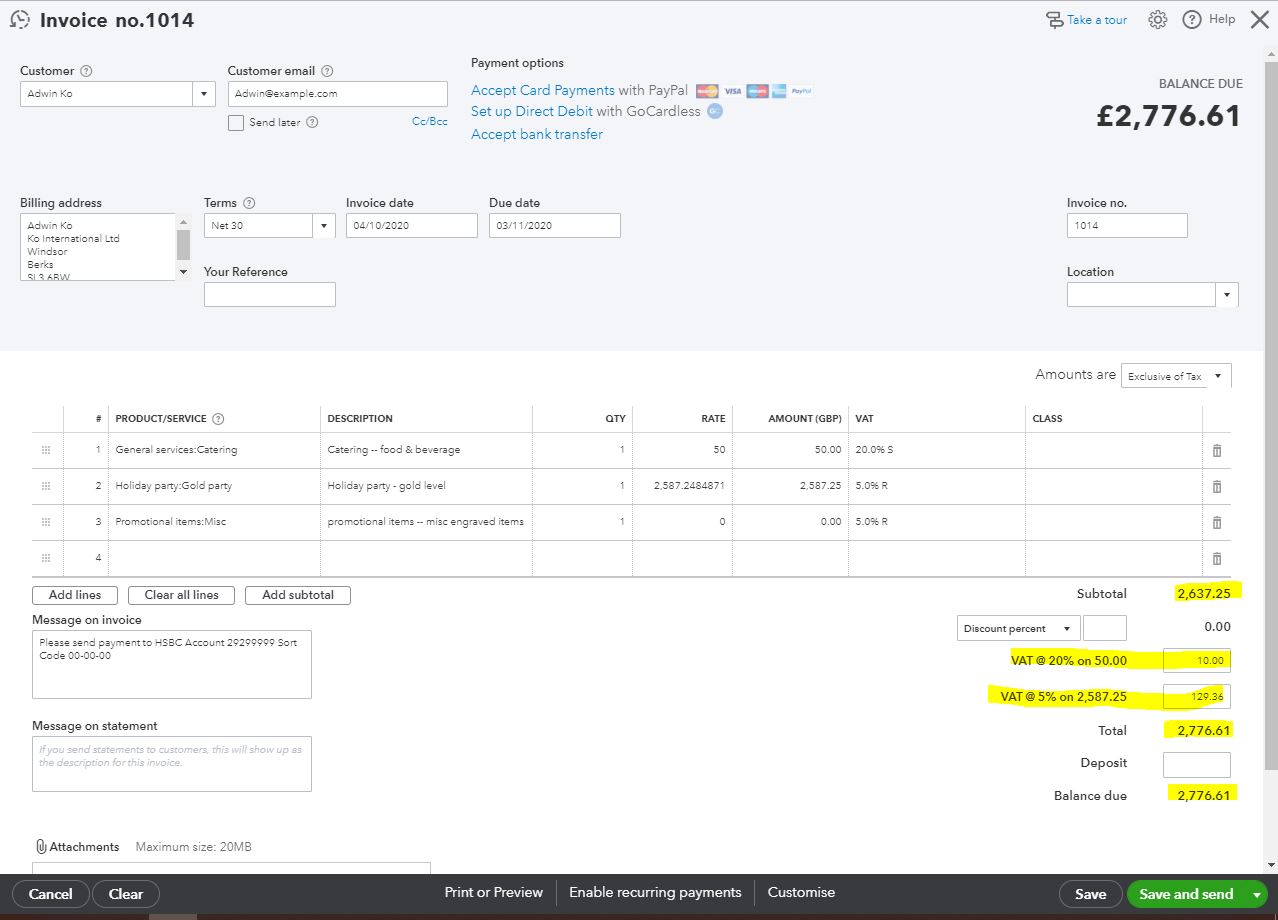Viewport: 1278px width, 920px height.
Task: Click the billing address scrollbar
Action: [x=183, y=246]
